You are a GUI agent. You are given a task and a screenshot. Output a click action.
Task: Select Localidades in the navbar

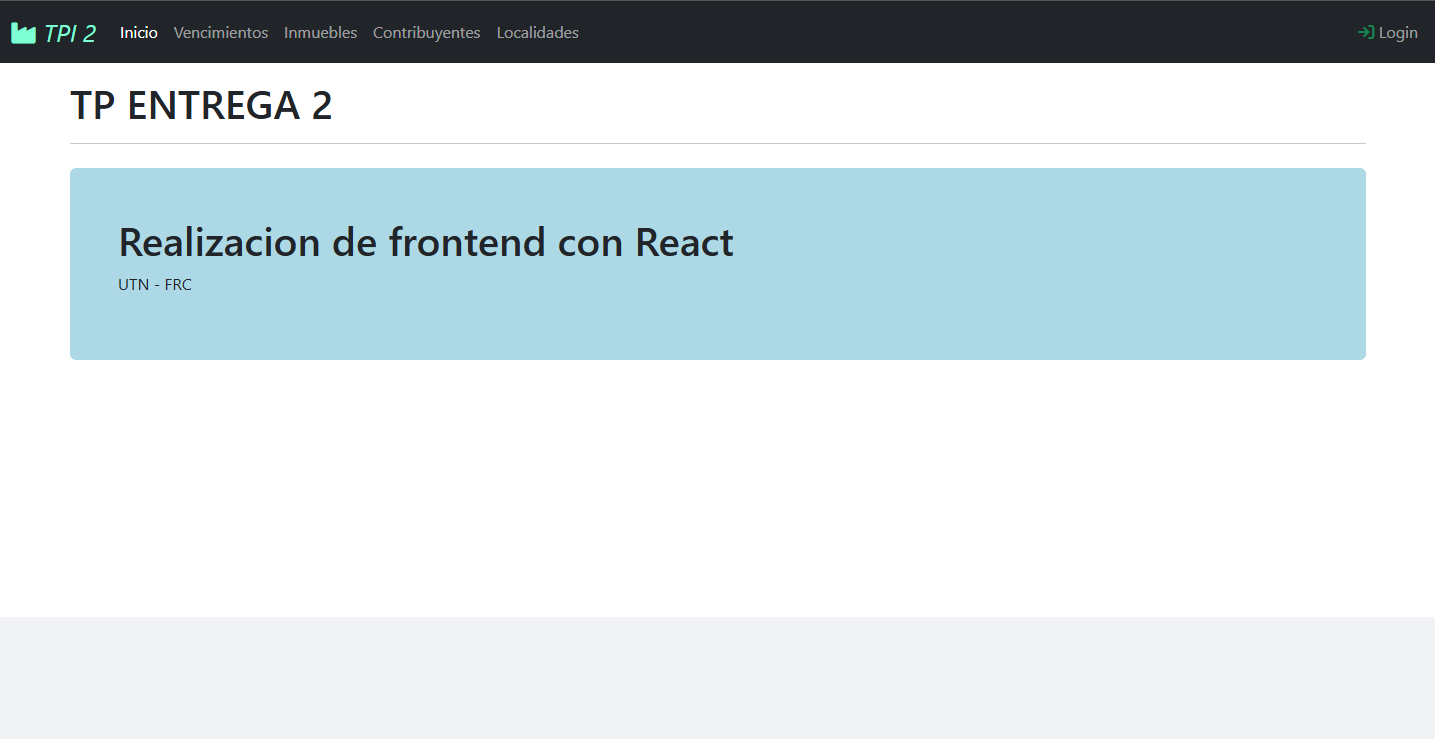pos(537,33)
